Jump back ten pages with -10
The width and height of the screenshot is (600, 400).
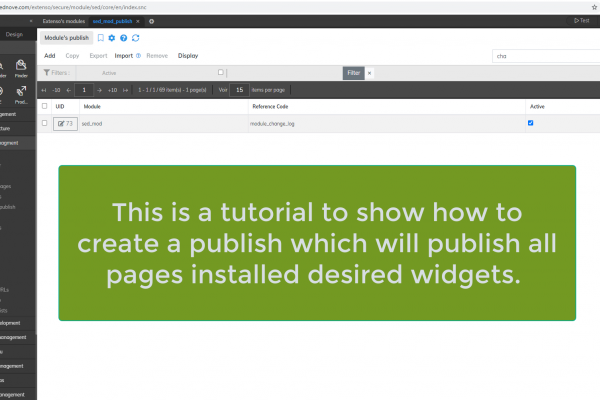(x=56, y=90)
